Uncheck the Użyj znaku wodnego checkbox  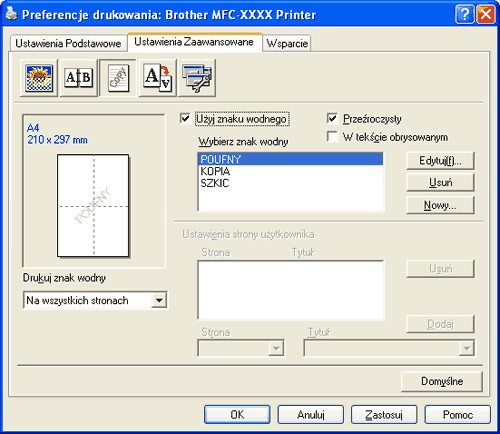[185, 118]
